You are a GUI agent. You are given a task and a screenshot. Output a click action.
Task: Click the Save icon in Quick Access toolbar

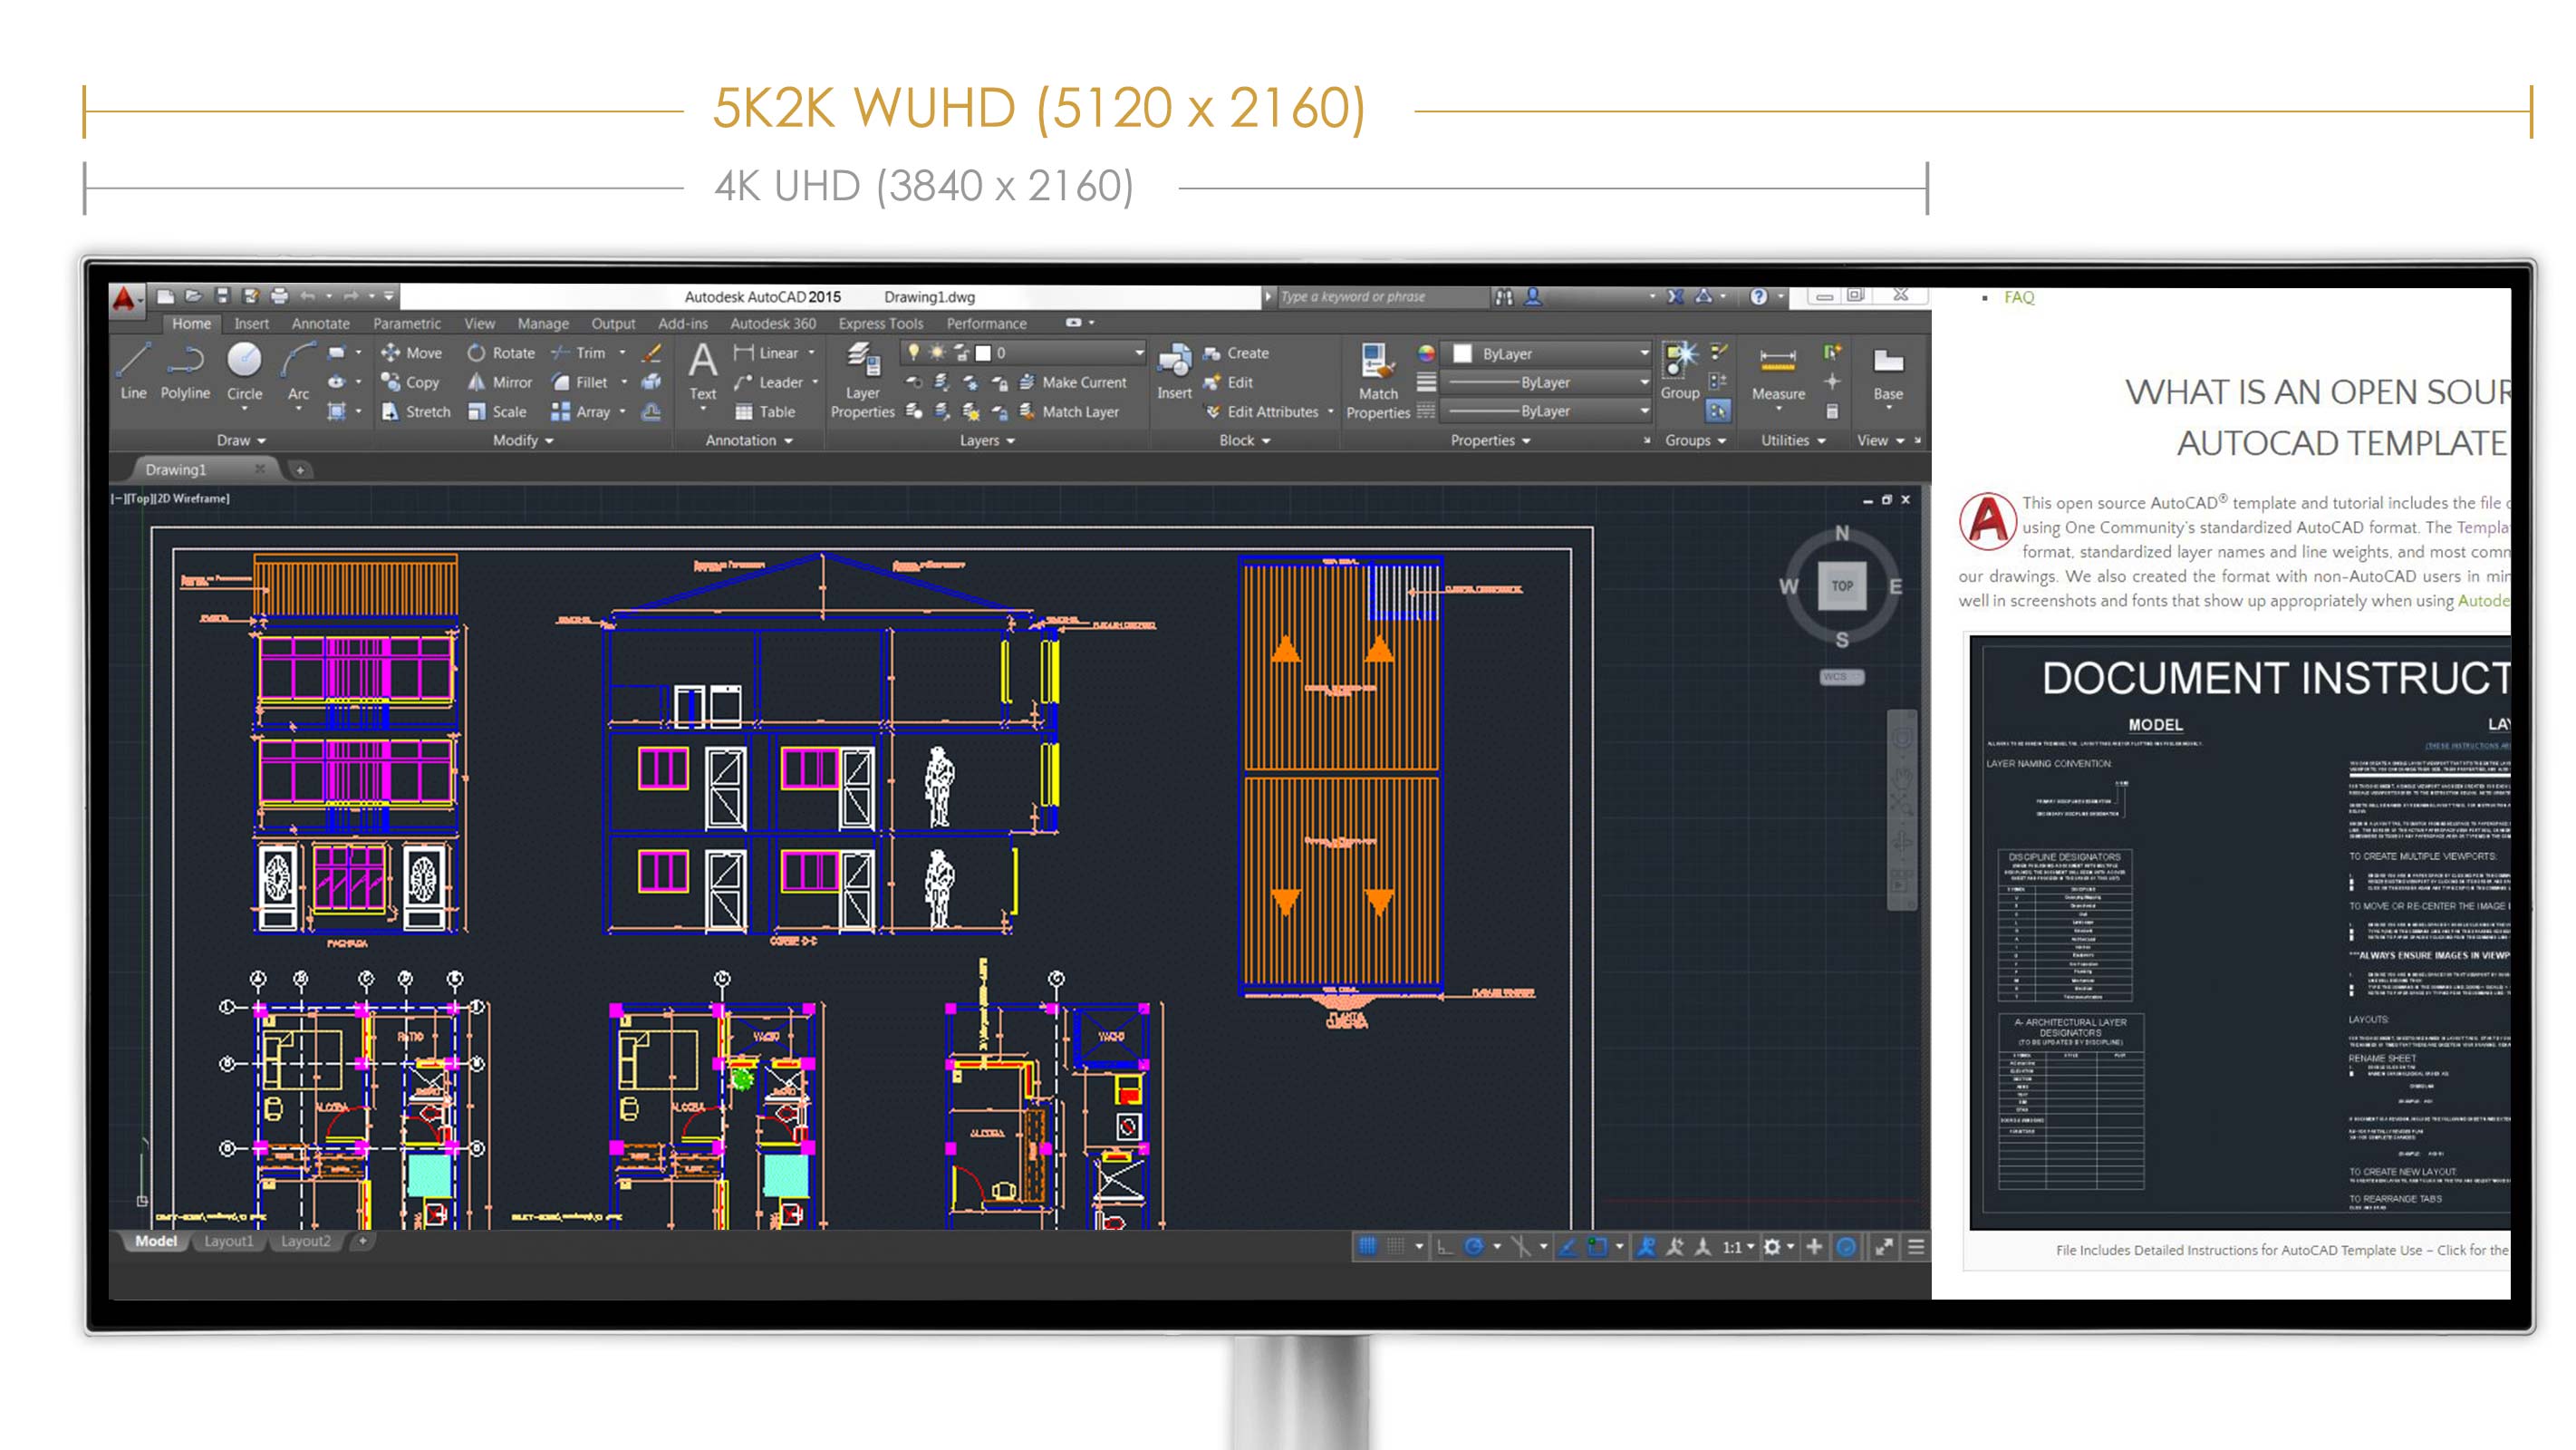pyautogui.click(x=222, y=296)
